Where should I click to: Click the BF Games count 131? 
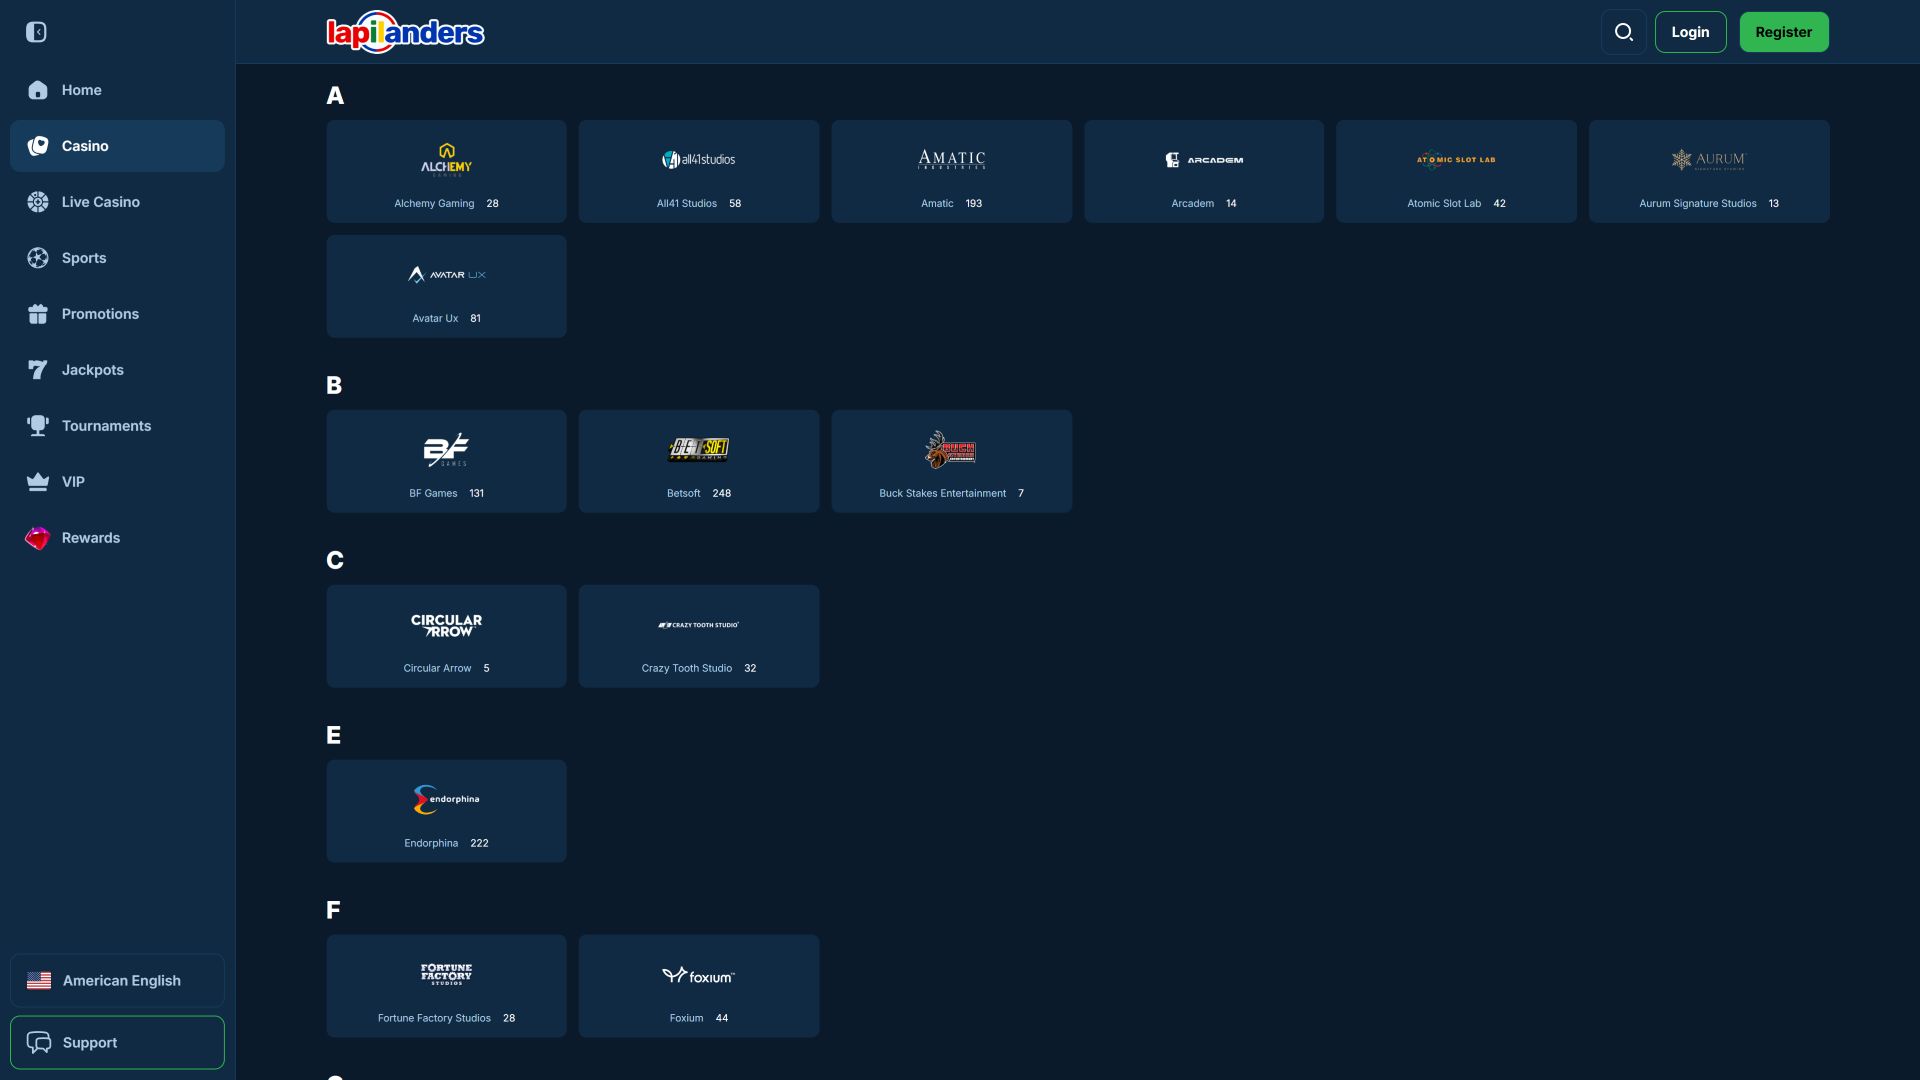[x=477, y=494]
